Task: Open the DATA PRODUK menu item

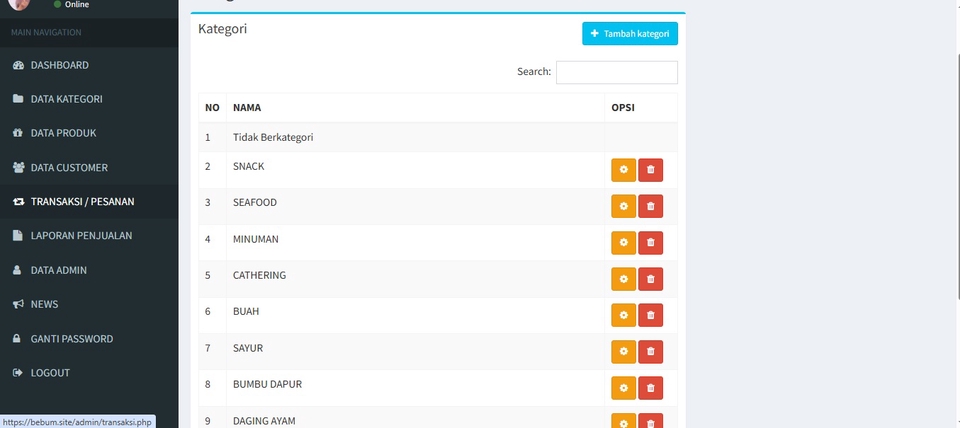Action: [89, 133]
